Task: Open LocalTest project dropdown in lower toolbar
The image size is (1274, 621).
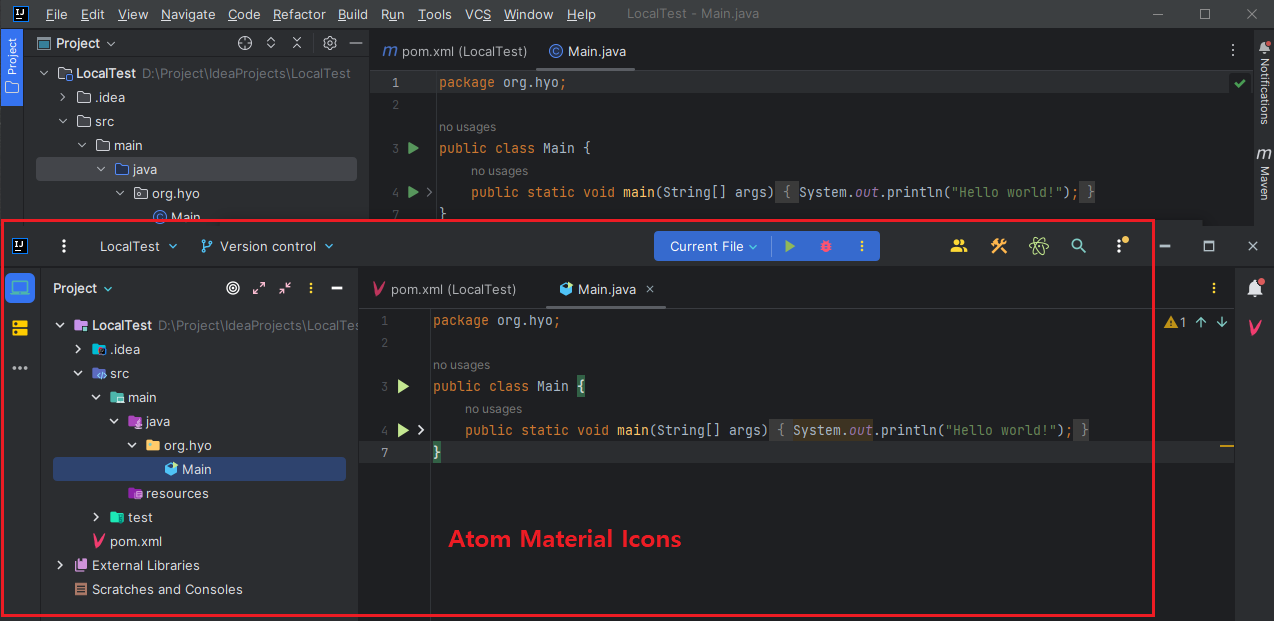Action: [x=138, y=246]
